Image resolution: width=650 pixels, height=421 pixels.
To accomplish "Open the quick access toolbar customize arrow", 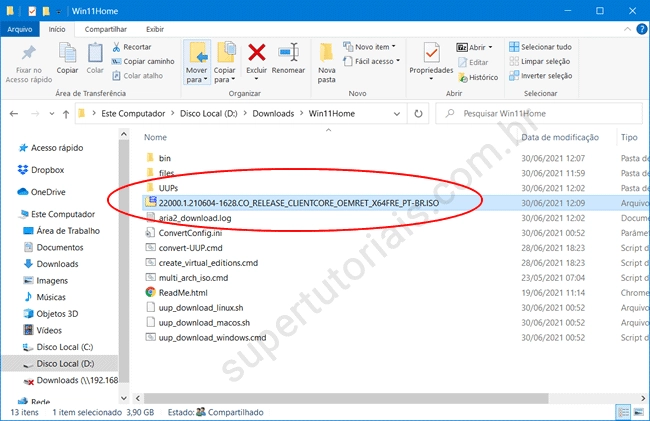I will click(x=58, y=12).
